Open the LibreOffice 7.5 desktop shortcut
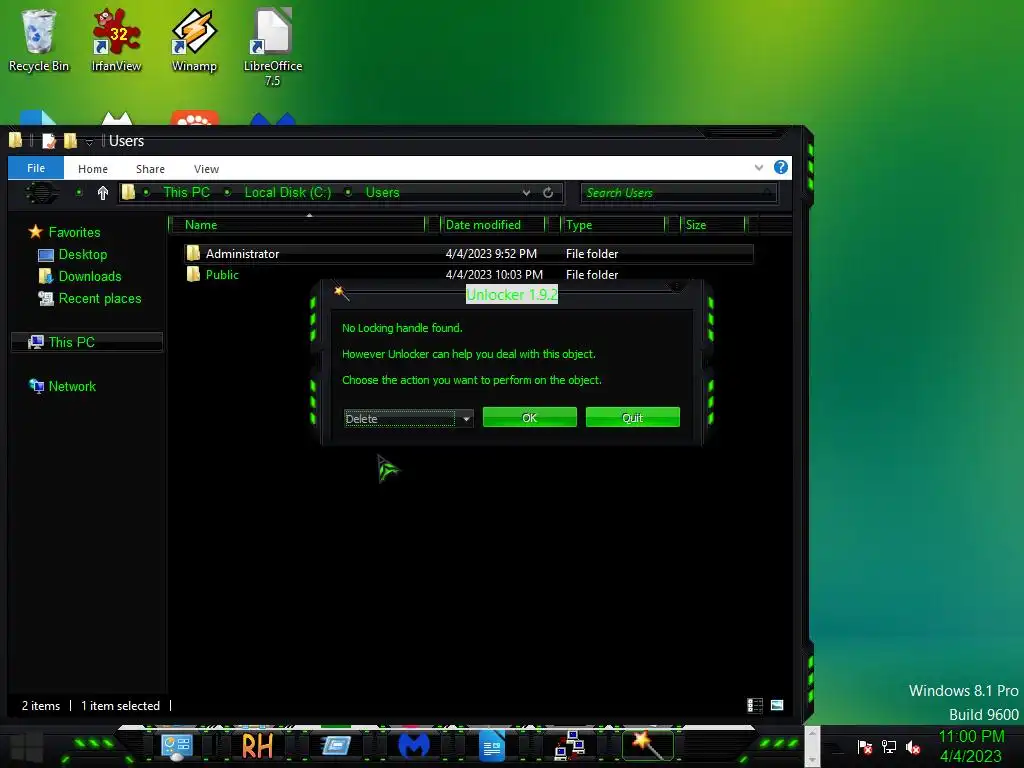Viewport: 1024px width, 768px height. point(272,47)
